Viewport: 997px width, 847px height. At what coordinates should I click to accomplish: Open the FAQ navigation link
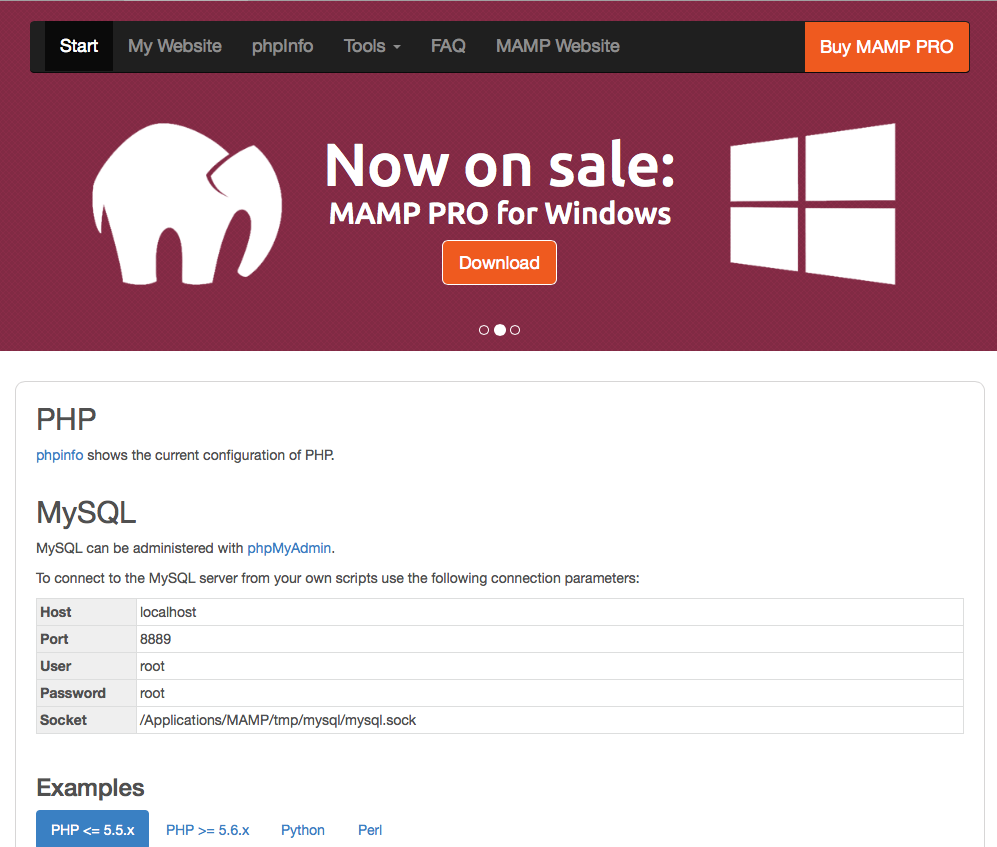[x=448, y=46]
